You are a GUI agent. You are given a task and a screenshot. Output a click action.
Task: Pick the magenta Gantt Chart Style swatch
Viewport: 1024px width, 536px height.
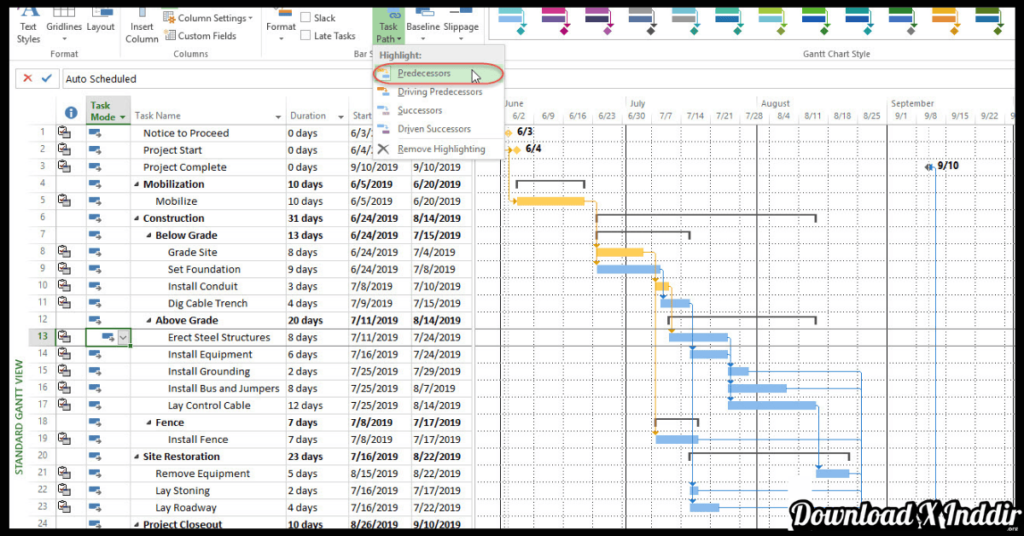pyautogui.click(x=556, y=15)
